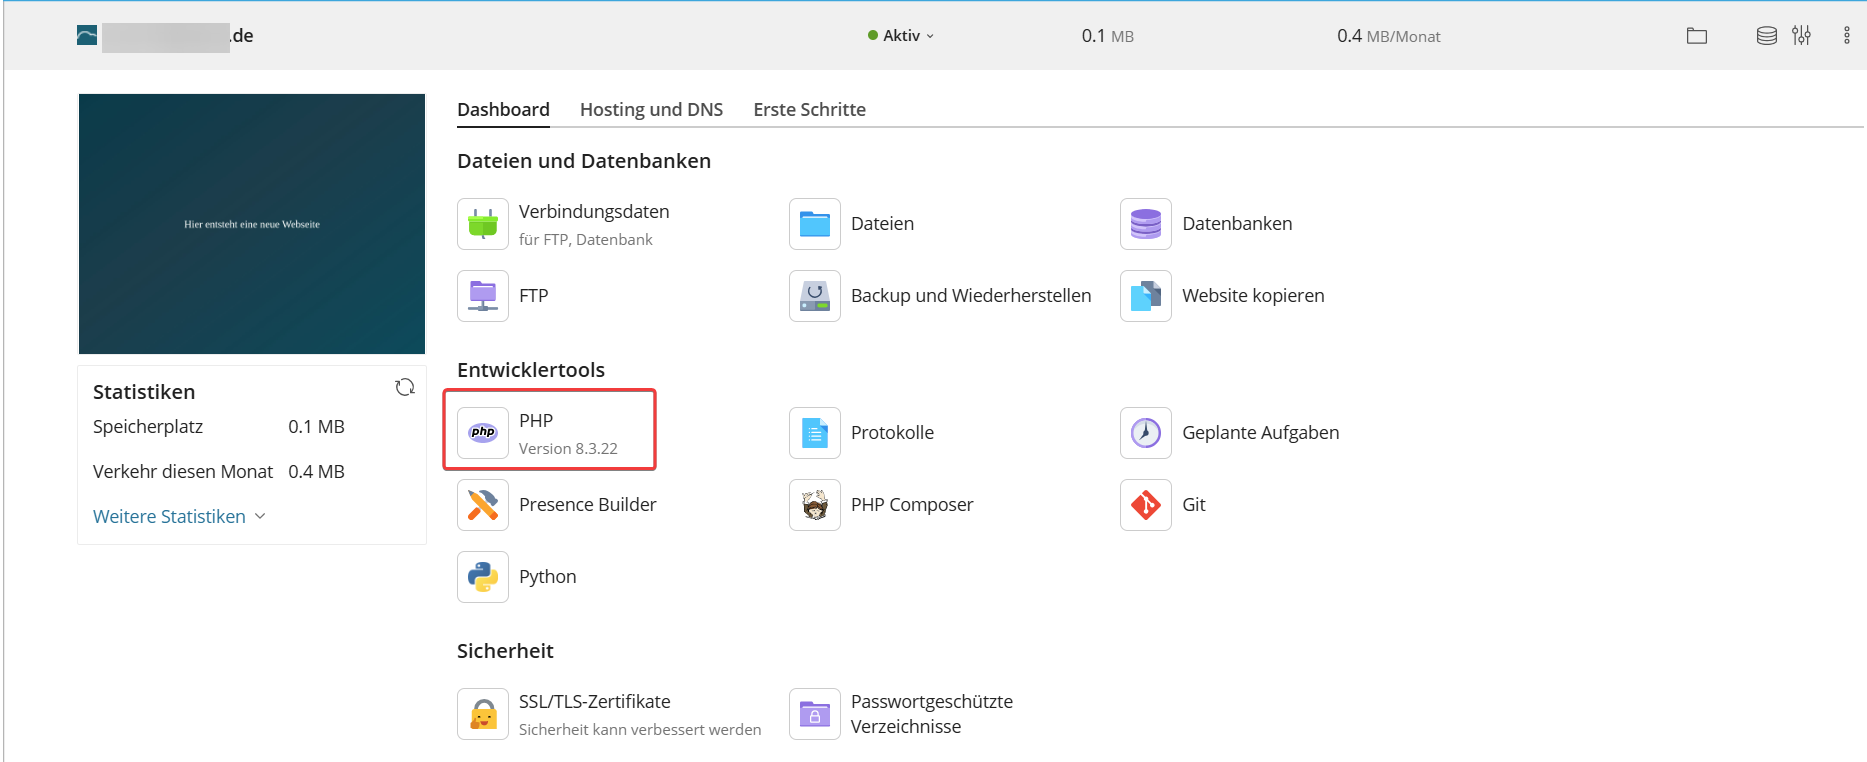This screenshot has height=762, width=1867.
Task: Open Verbindungsdaten link
Action: click(x=594, y=212)
